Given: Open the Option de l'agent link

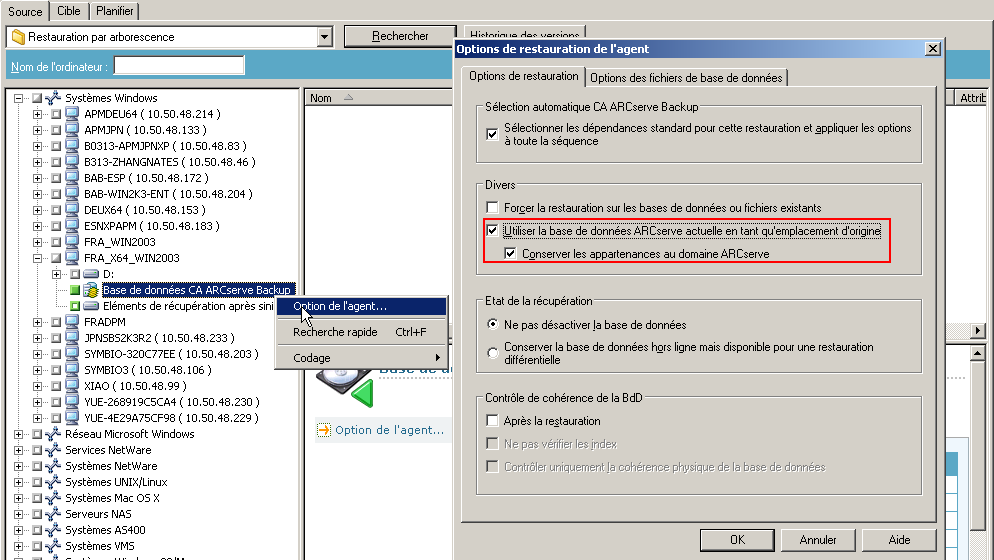Looking at the screenshot, I should [x=389, y=430].
